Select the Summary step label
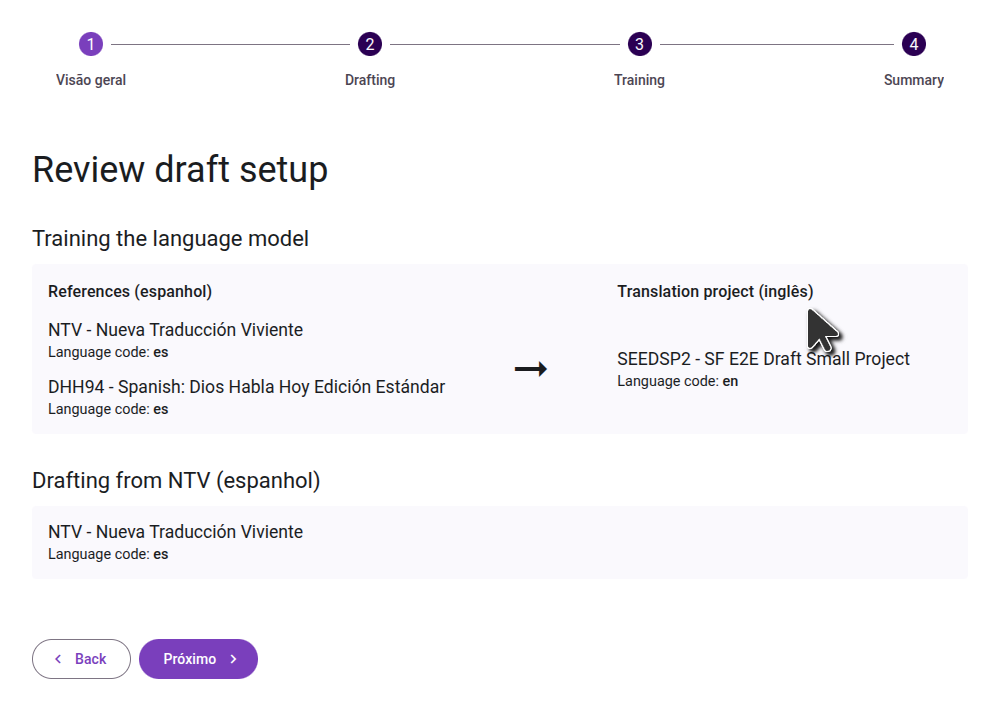This screenshot has height=721, width=1000. [x=913, y=80]
